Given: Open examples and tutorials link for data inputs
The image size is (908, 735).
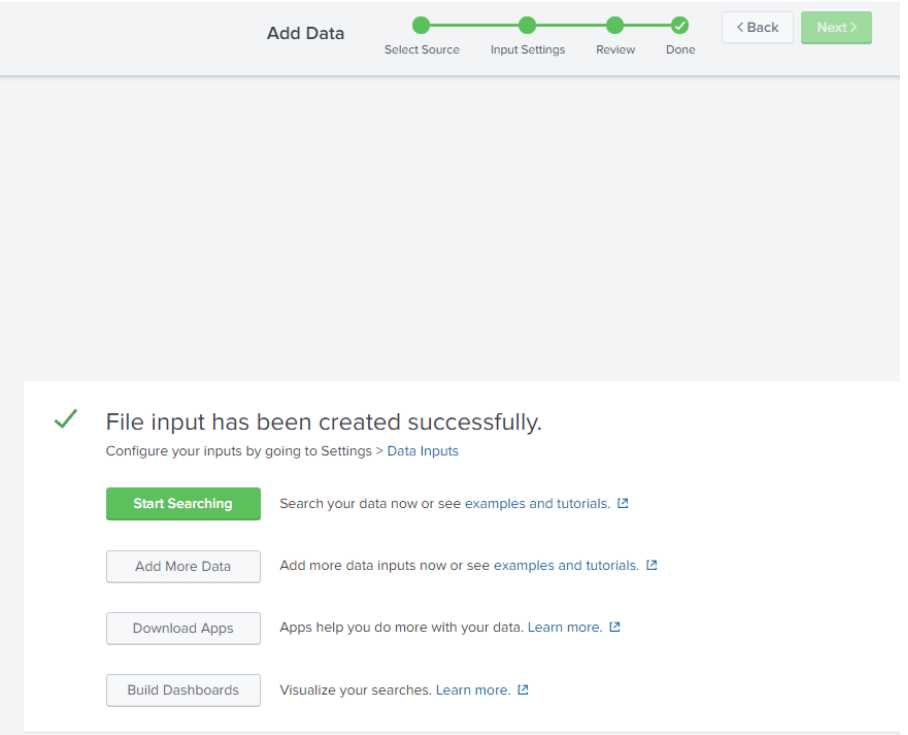Looking at the screenshot, I should [566, 565].
